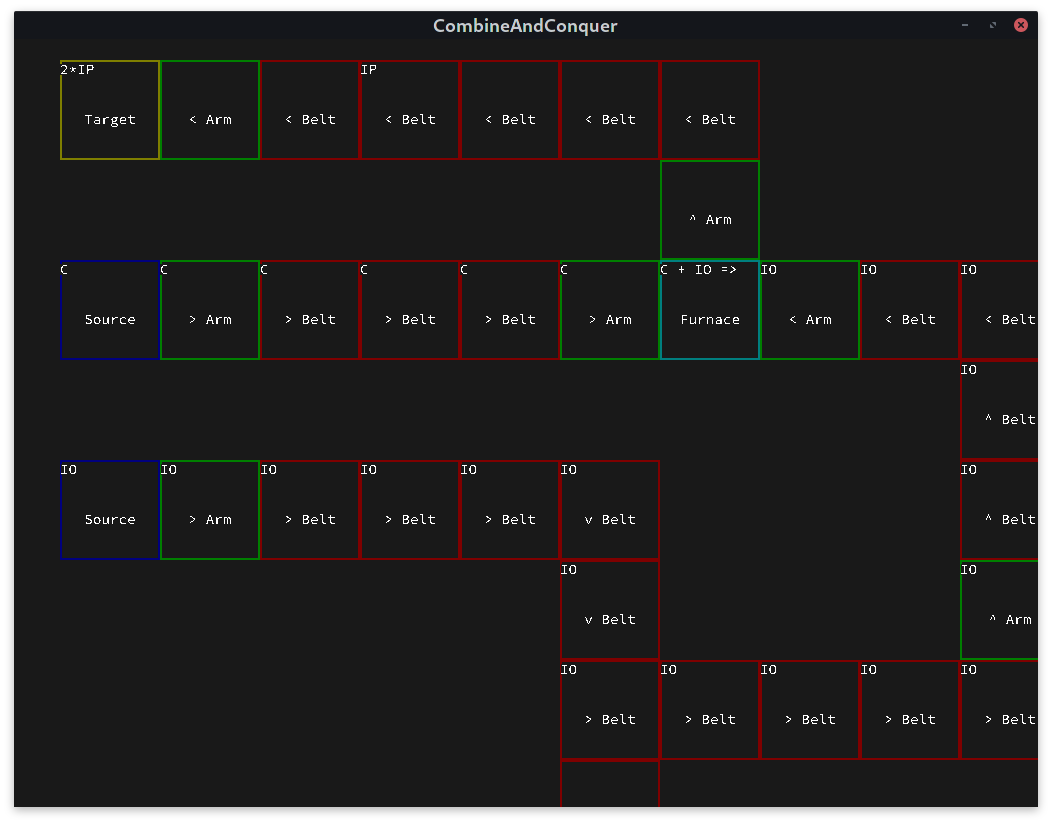Screen dimensions: 1052x824
Task: Select the lower v Belt tile
Action: click(610, 610)
